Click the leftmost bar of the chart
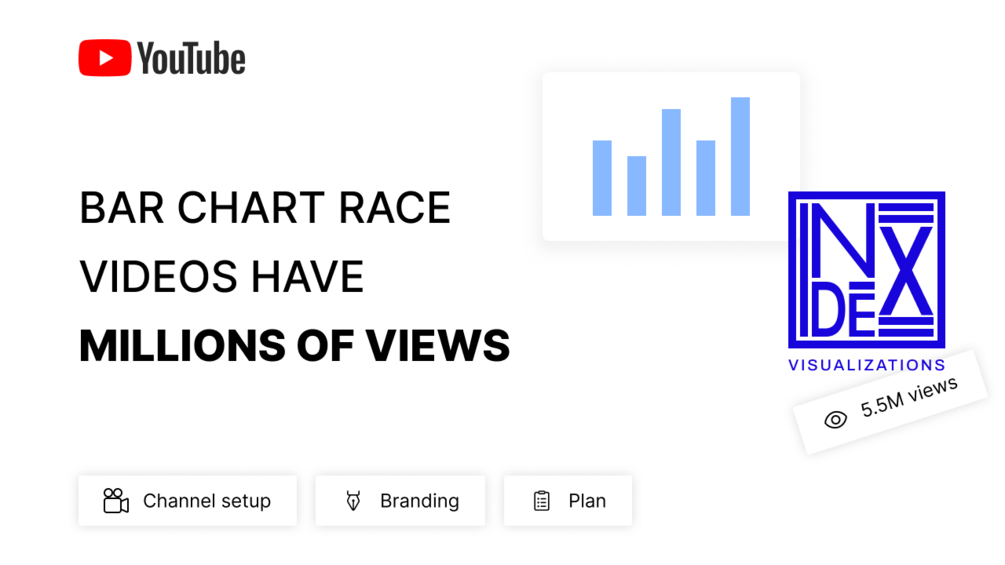Screen dimensions: 1005x565 click(x=602, y=178)
